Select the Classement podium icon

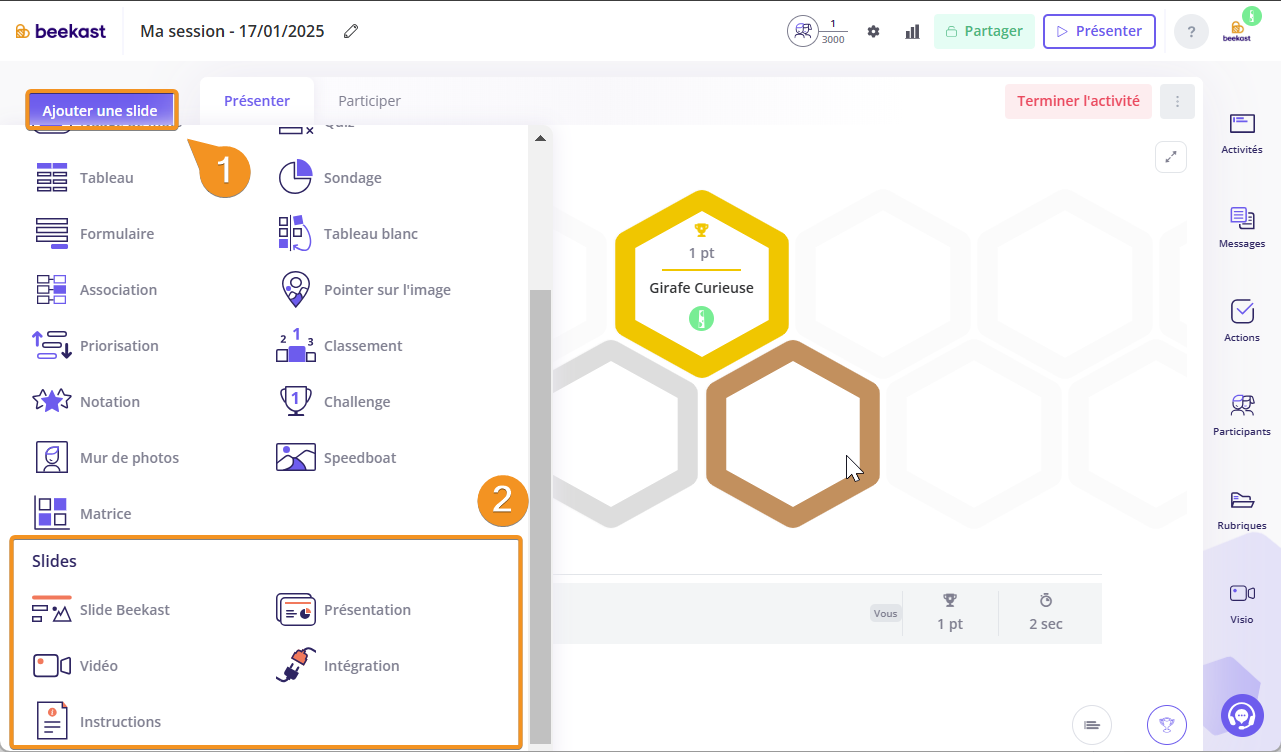click(x=295, y=345)
